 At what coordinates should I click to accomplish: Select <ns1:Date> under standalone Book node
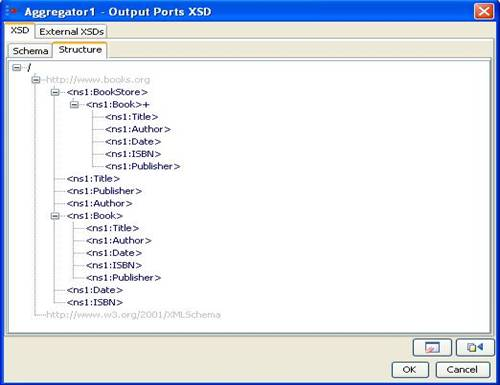(114, 253)
